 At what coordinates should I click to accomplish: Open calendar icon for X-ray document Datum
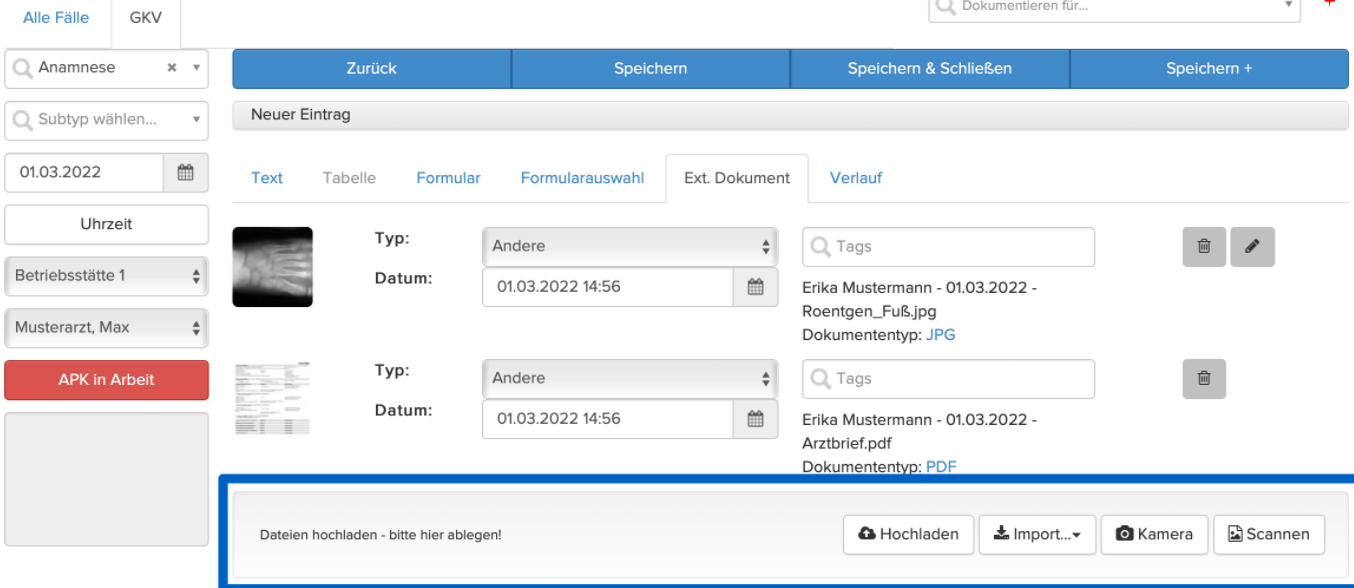pyautogui.click(x=756, y=287)
